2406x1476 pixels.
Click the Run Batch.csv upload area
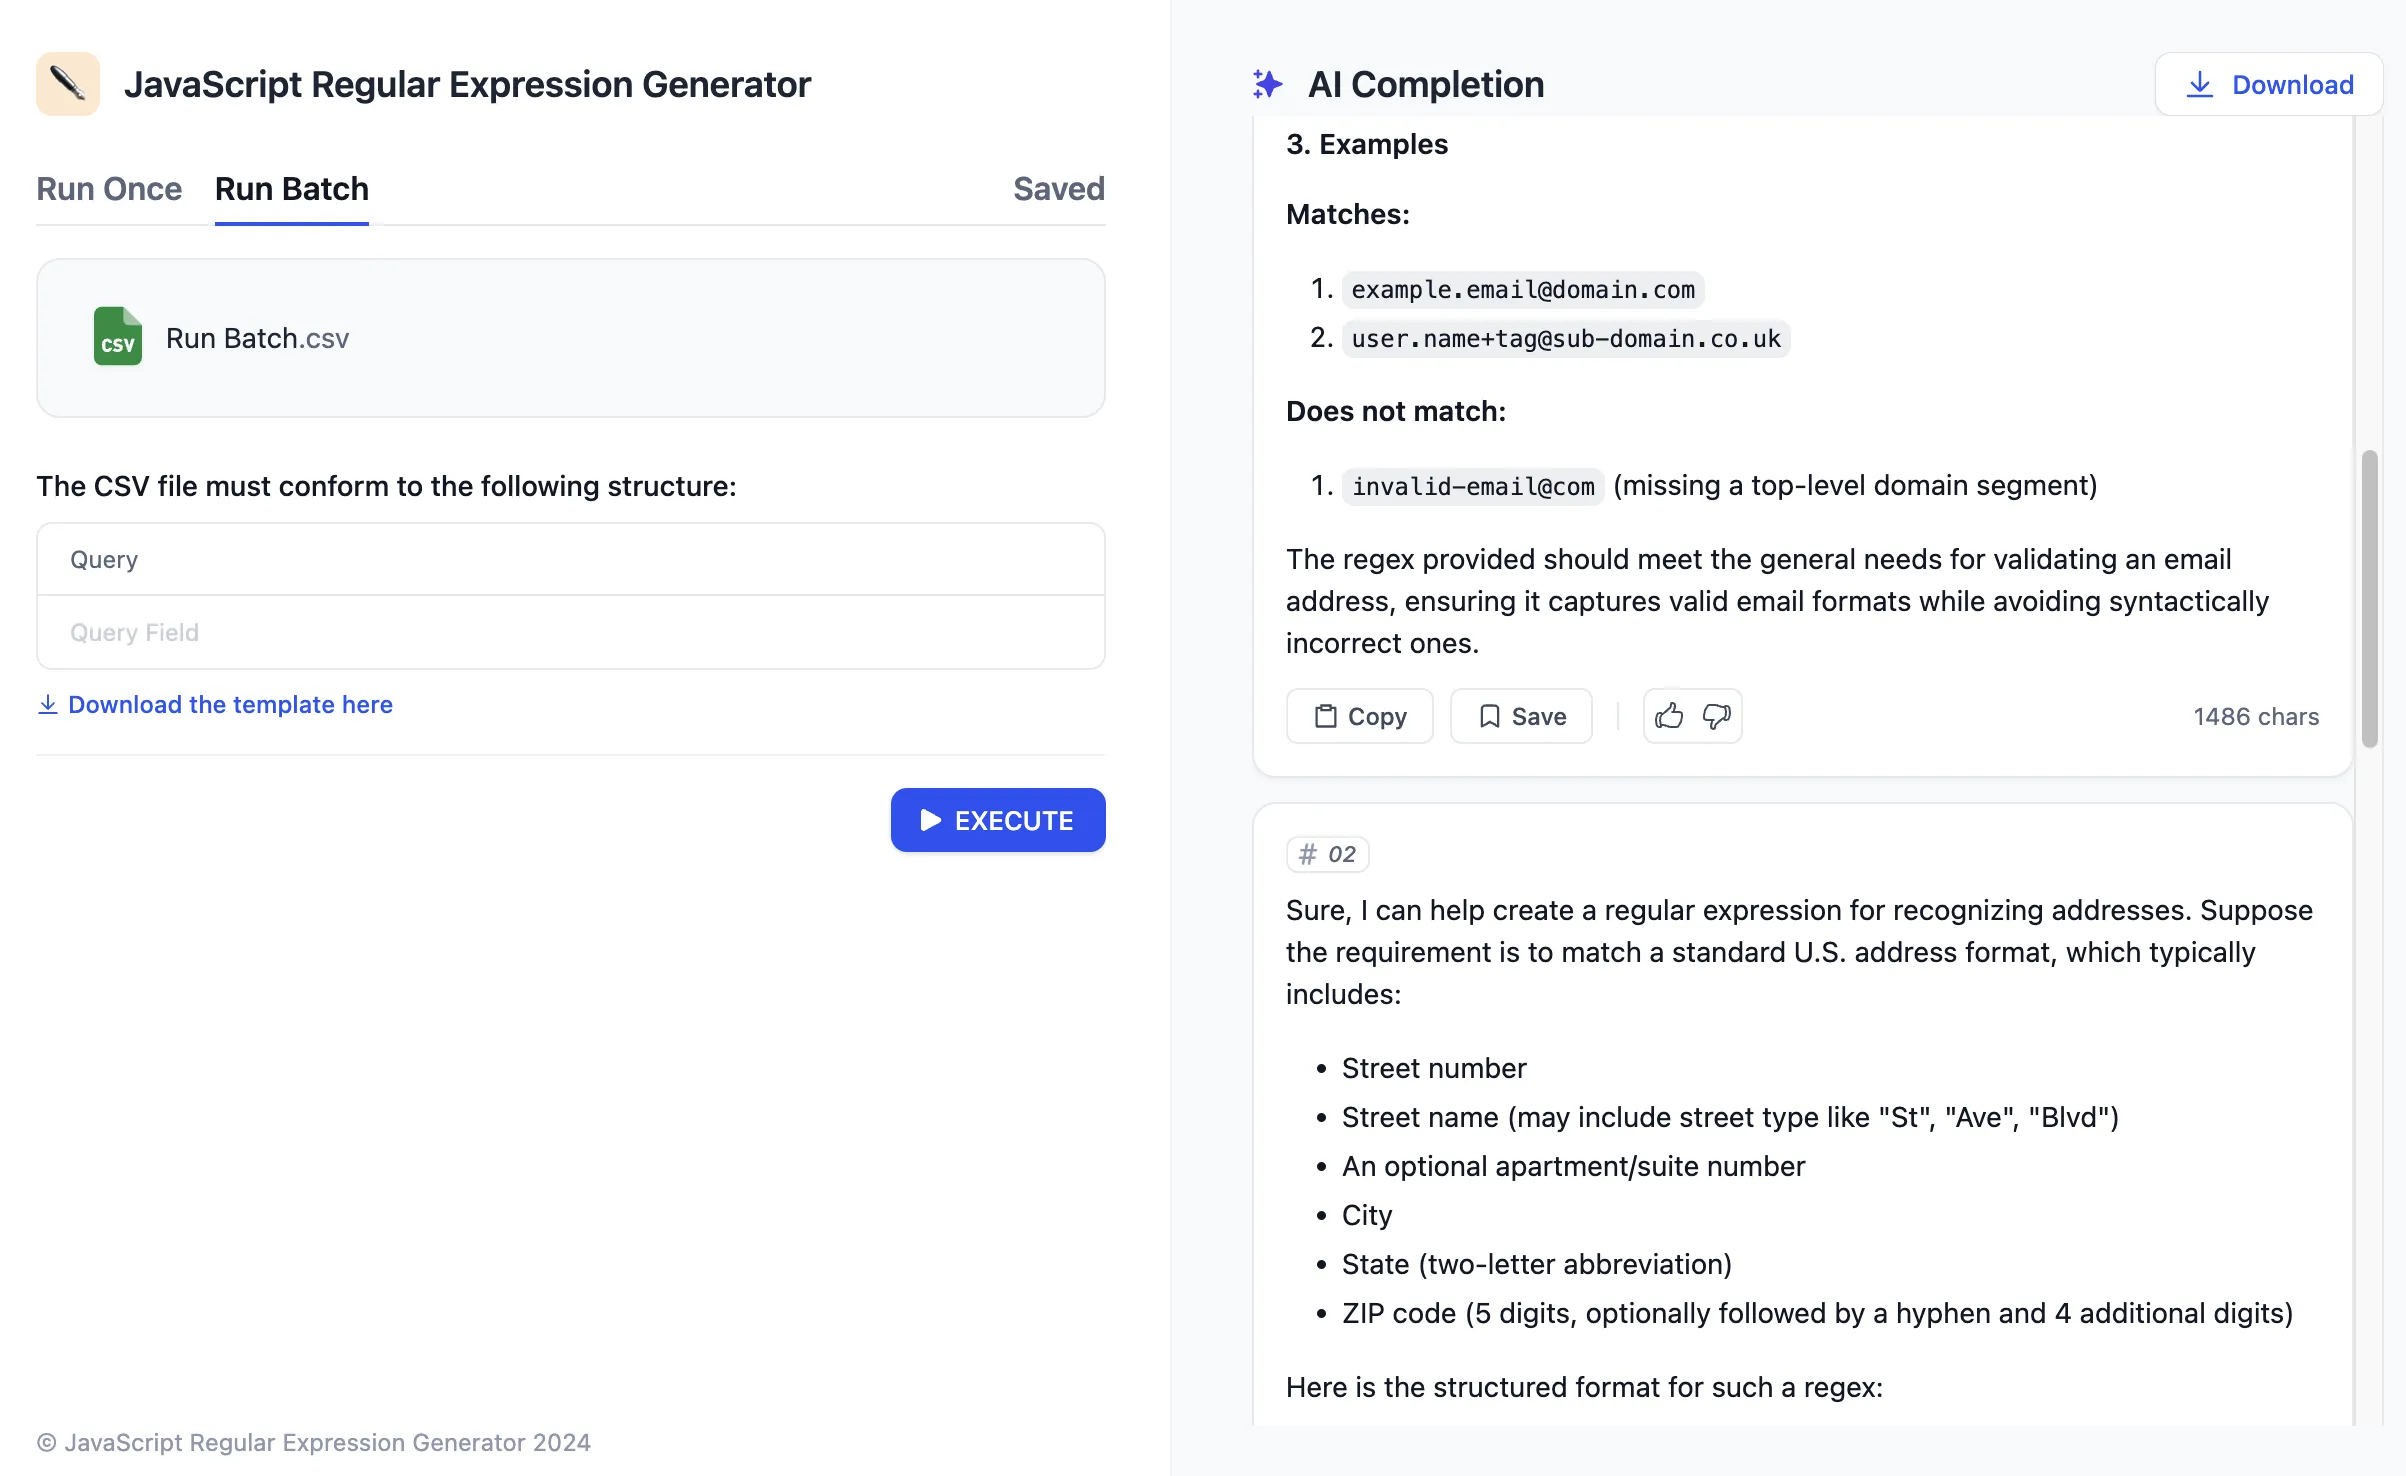[570, 338]
